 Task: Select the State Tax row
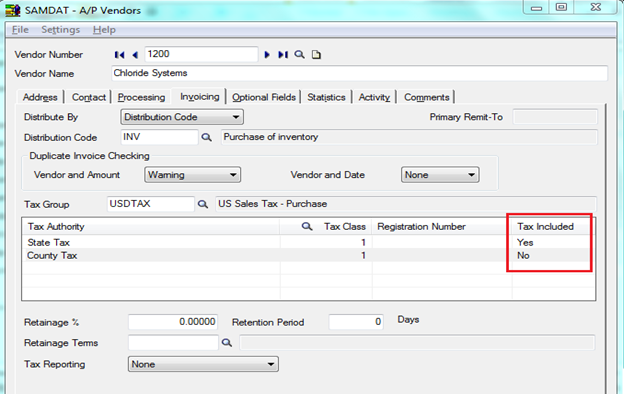point(308,242)
